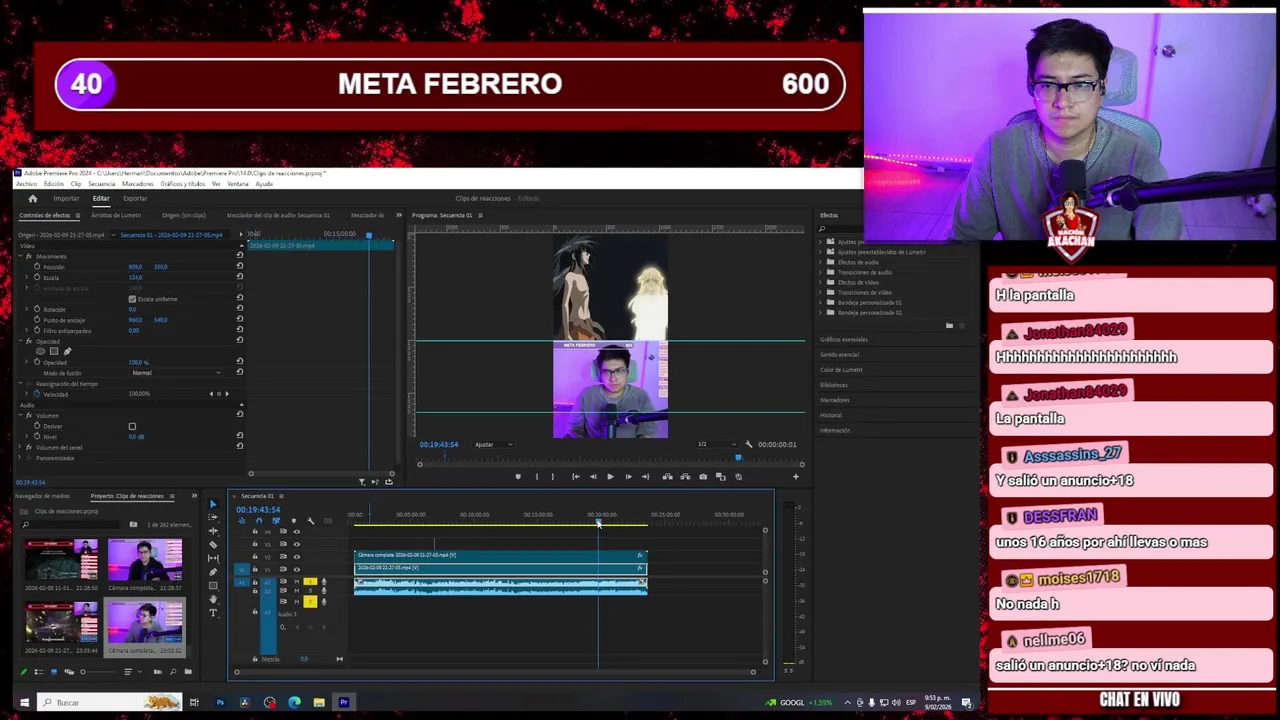Open Find magnifier in Project panel footer
The width and height of the screenshot is (1280, 720).
point(173,671)
